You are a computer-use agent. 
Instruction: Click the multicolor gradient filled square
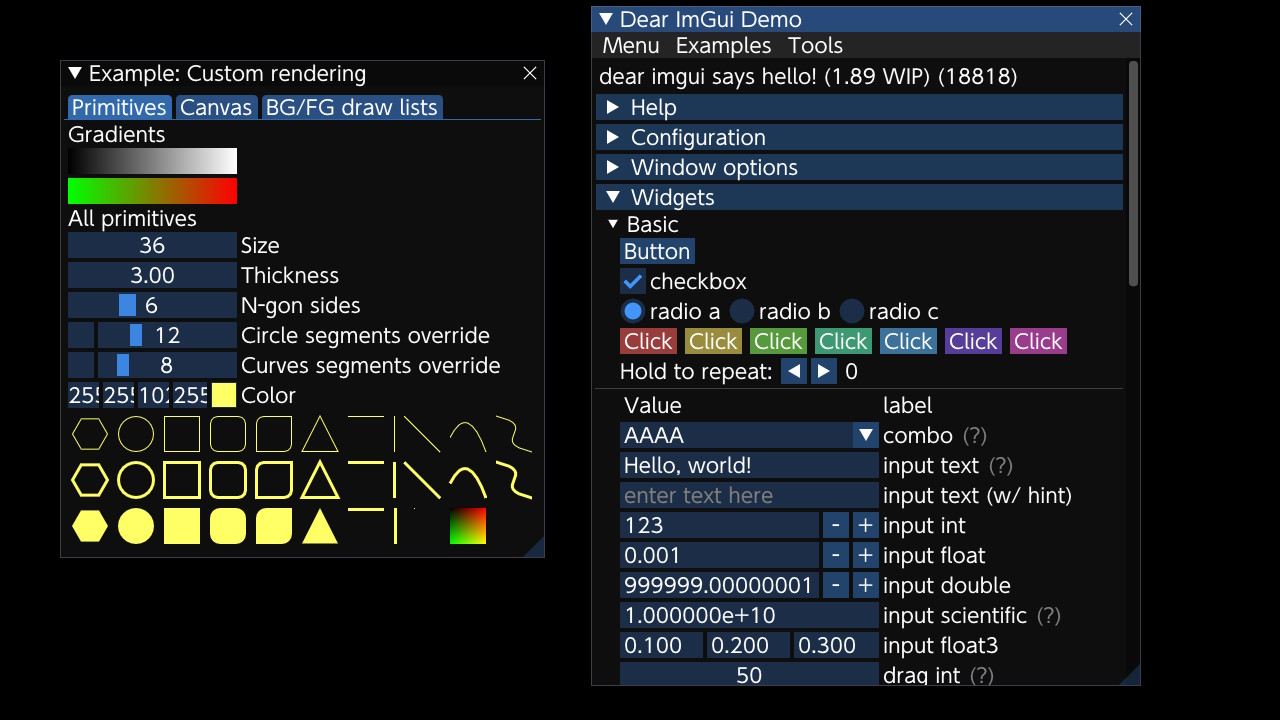click(x=468, y=526)
